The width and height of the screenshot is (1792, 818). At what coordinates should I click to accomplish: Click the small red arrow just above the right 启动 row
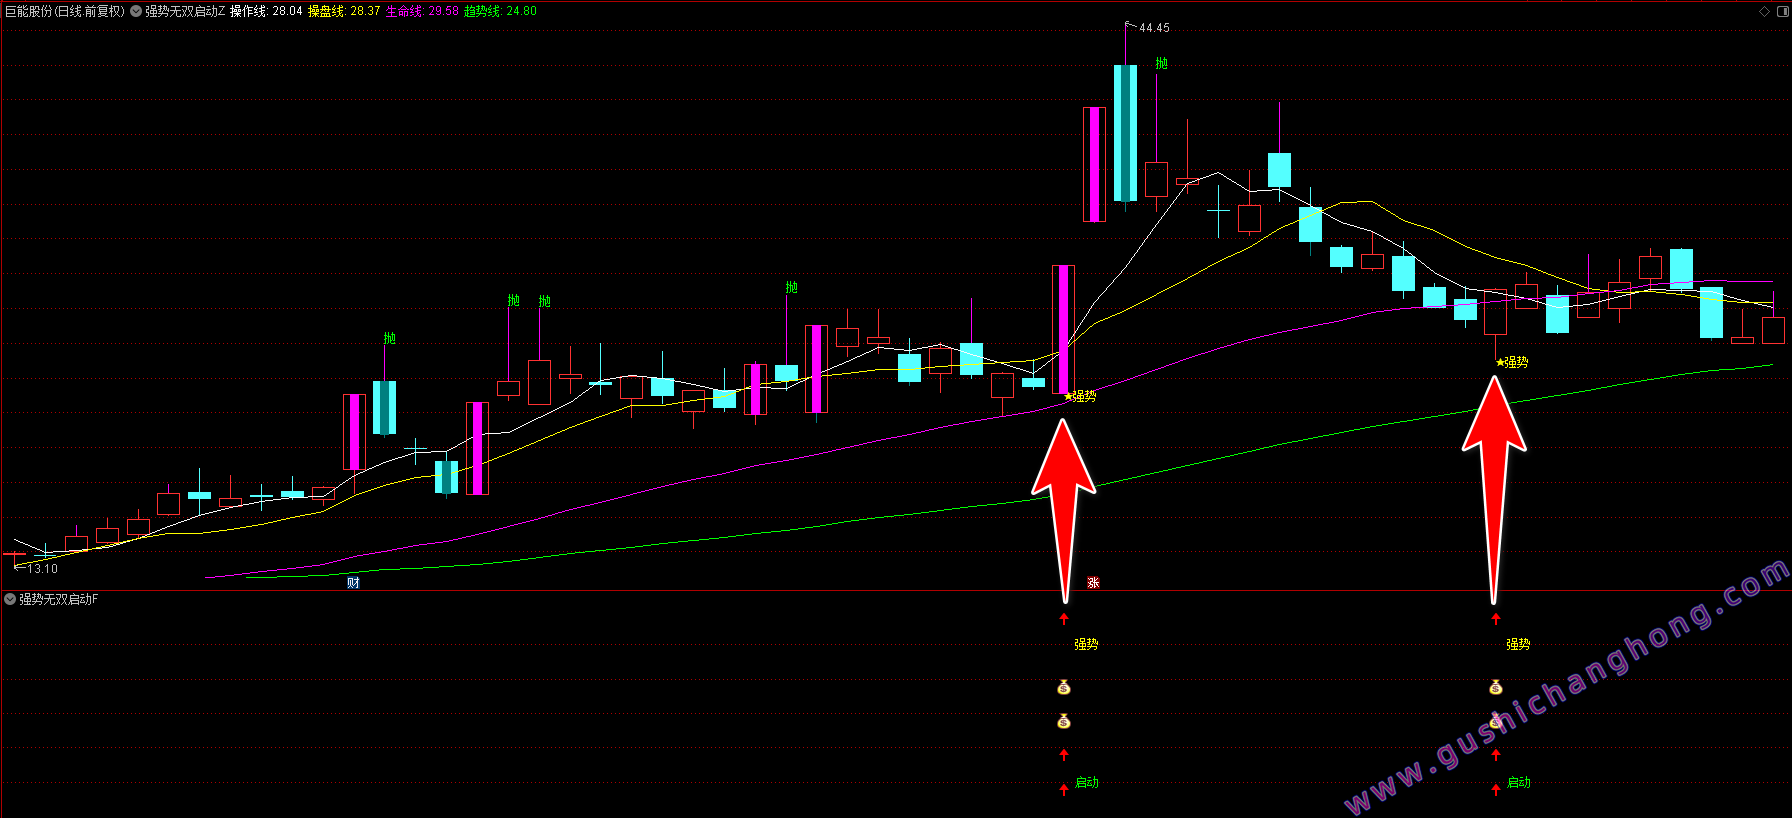point(1496,755)
